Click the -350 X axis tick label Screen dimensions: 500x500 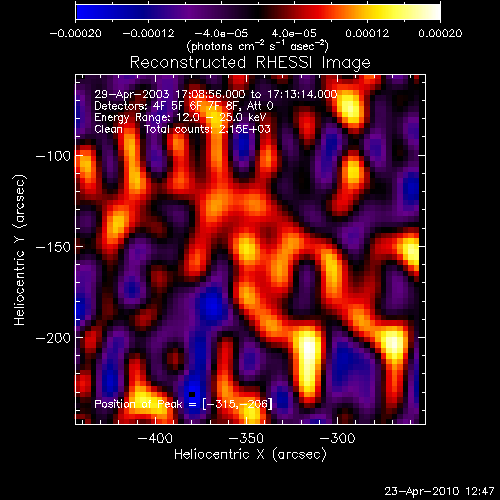click(246, 438)
